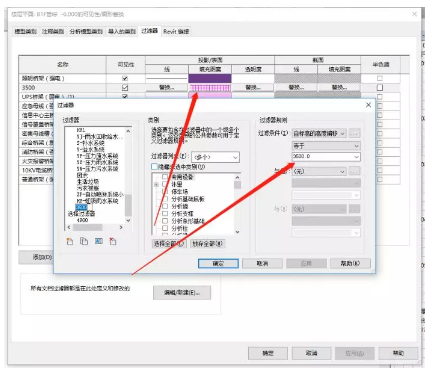This screenshot has height=374, width=433.
Task: Check the 分析墙 category checkbox
Action: click(165, 206)
